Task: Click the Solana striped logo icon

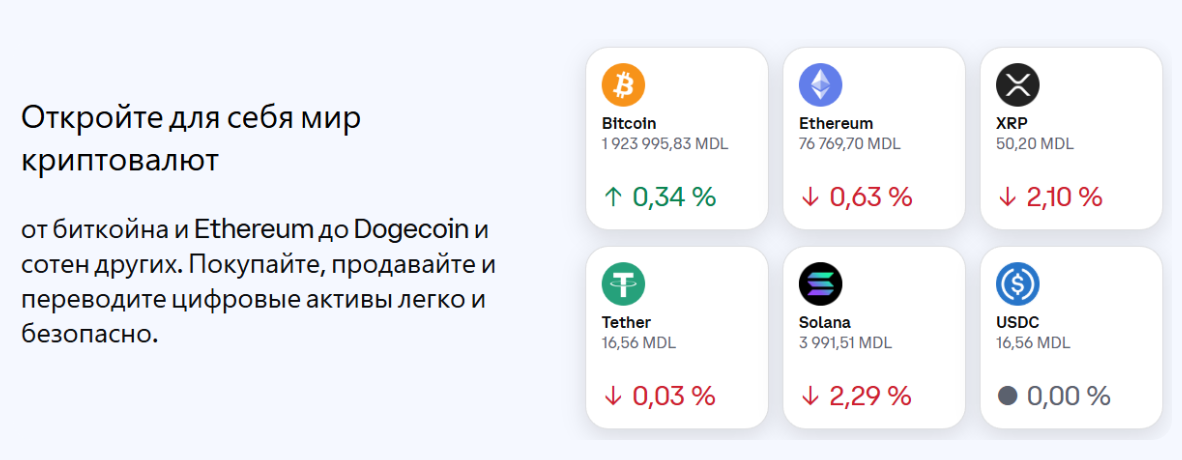Action: 820,285
